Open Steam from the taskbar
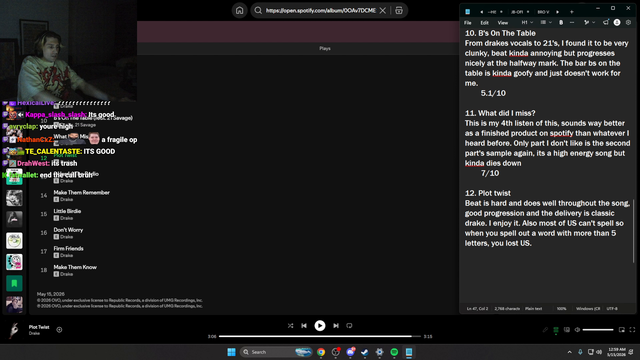Screen dimensions: 640x360 (x=364, y=352)
